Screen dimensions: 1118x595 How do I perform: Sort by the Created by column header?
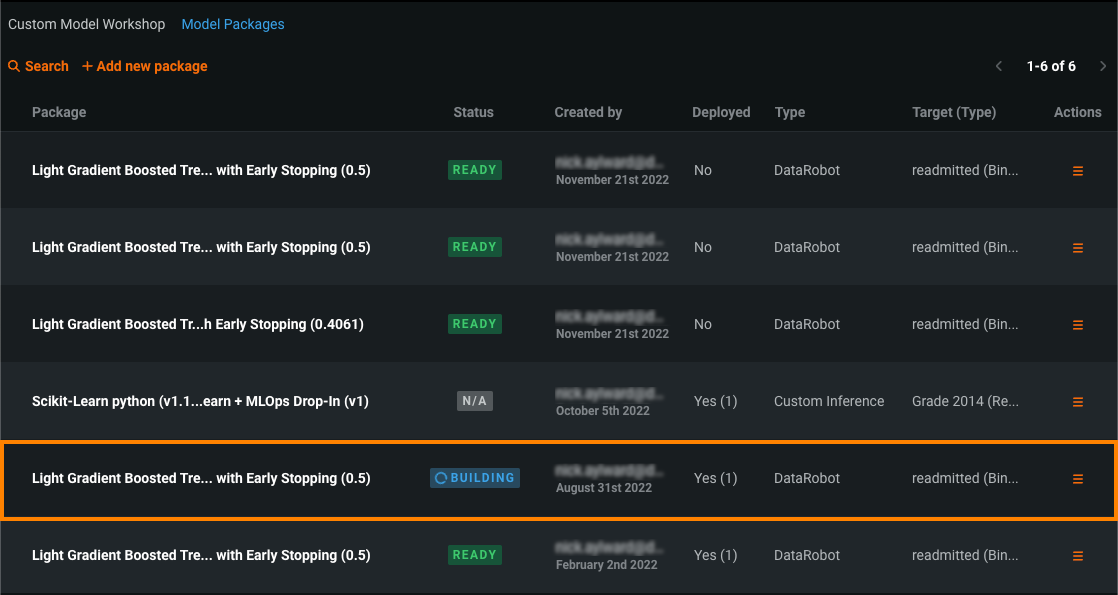click(x=588, y=112)
